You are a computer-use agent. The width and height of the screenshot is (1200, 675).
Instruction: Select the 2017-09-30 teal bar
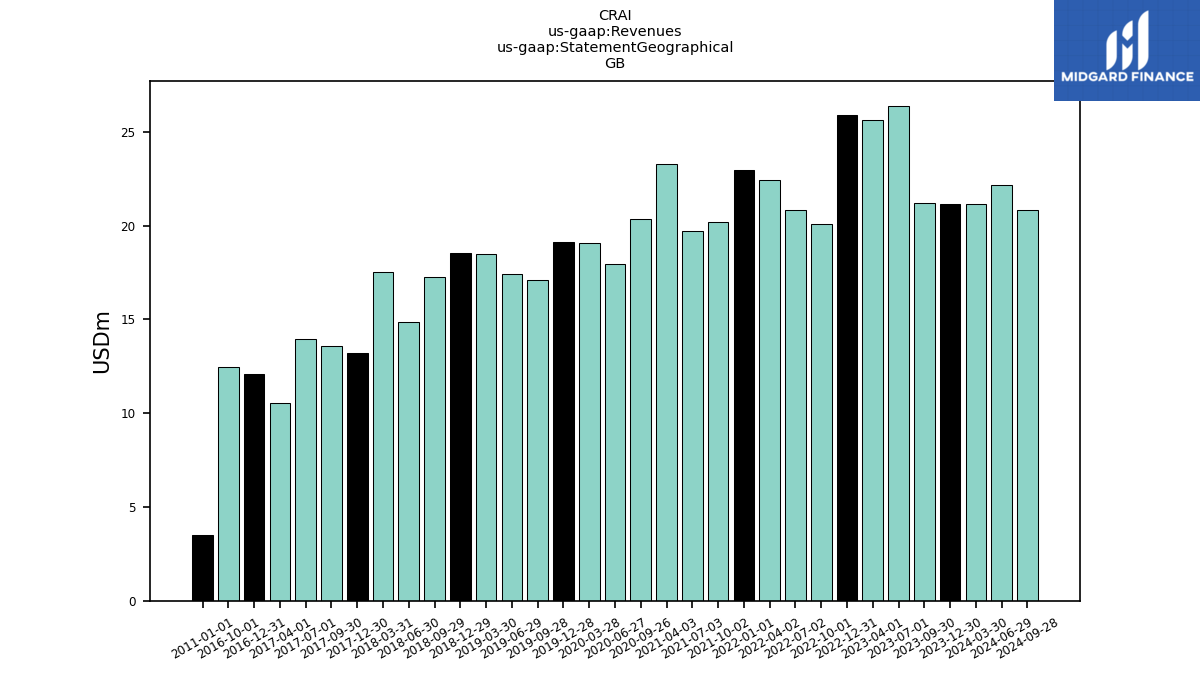pyautogui.click(x=332, y=474)
